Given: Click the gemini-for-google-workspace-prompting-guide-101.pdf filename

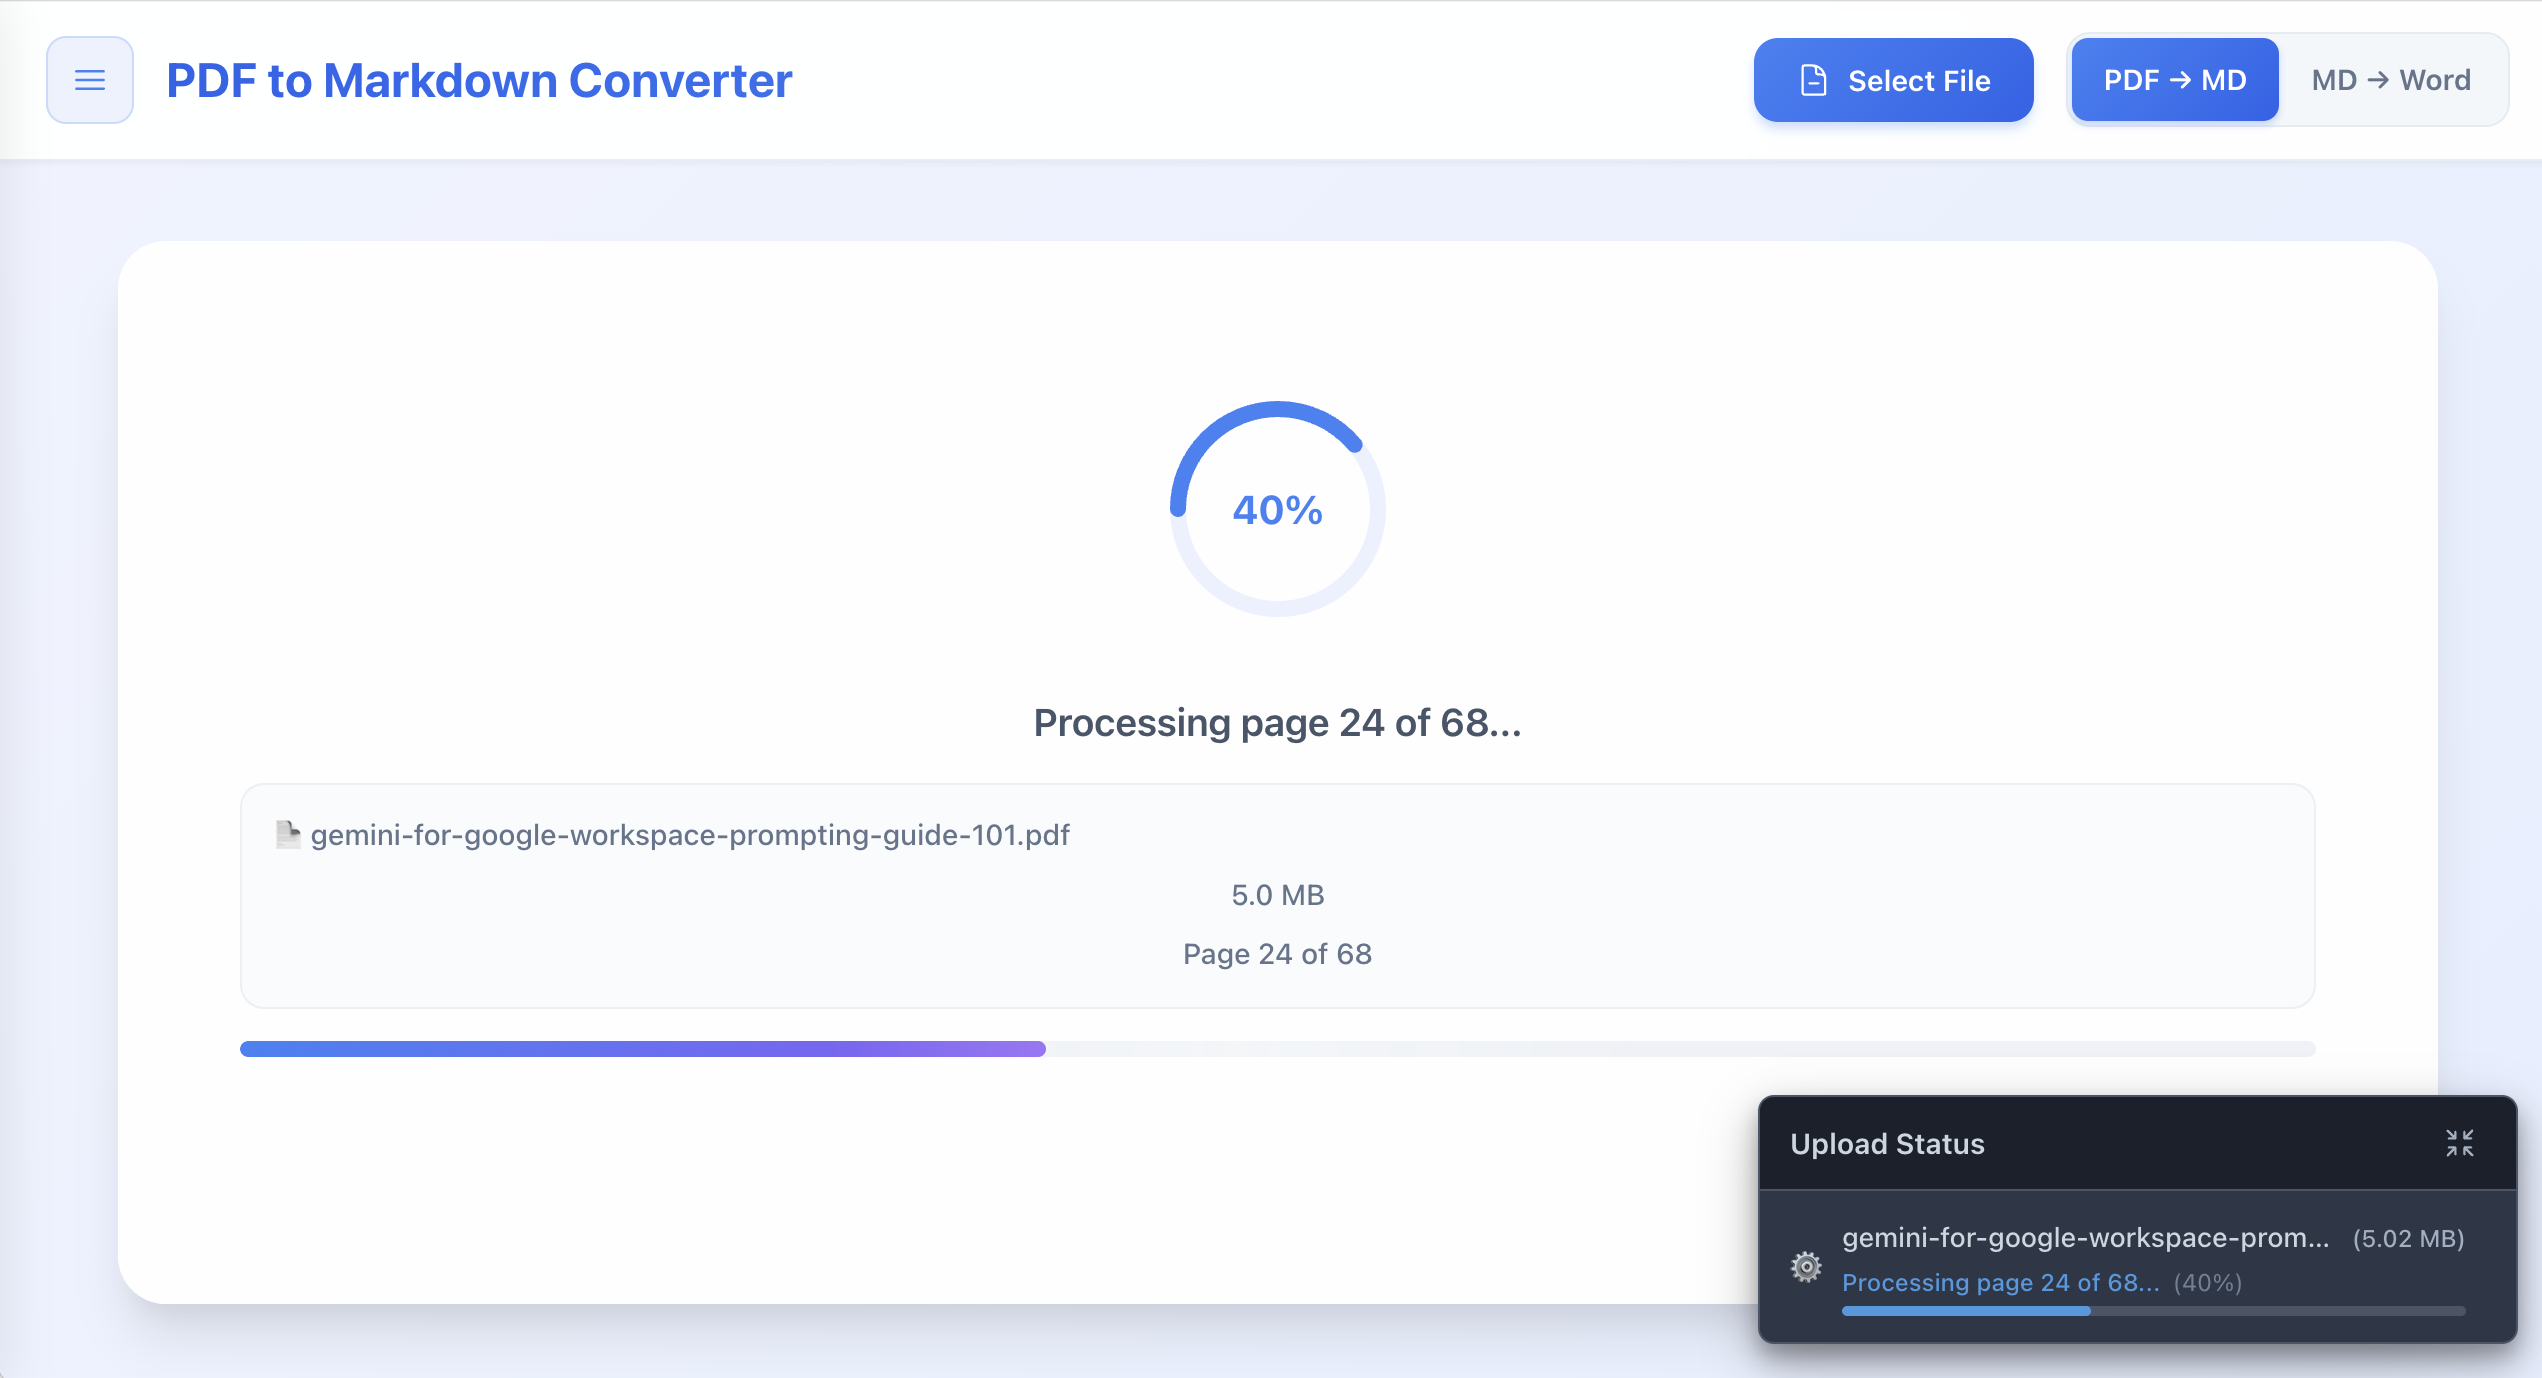Looking at the screenshot, I should coord(690,835).
